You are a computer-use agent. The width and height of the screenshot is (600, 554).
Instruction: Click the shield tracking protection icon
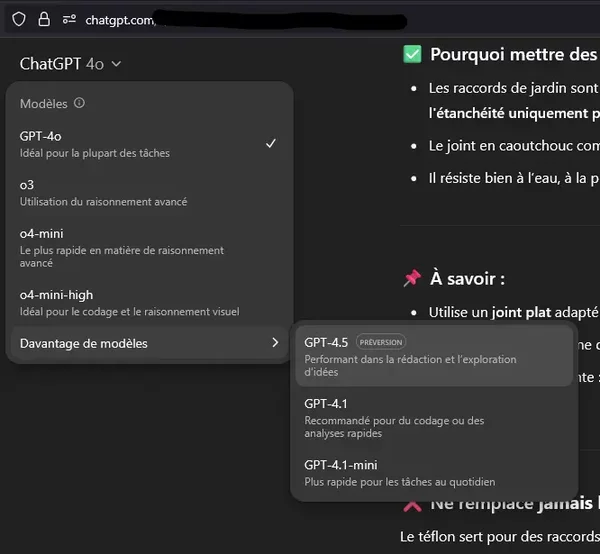19,19
